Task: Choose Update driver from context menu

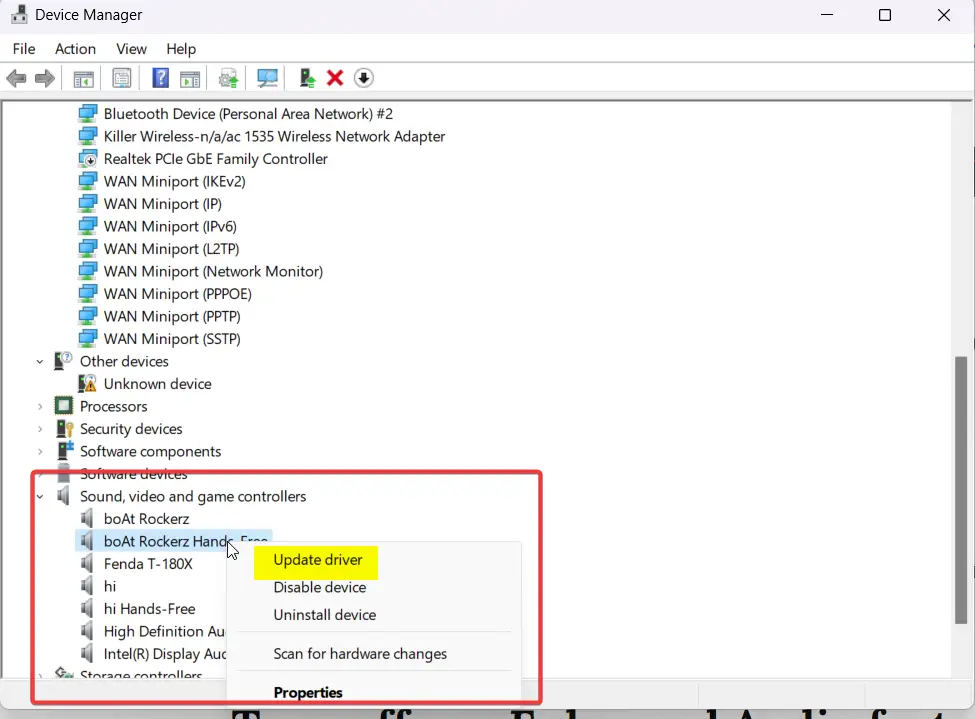Action: click(318, 560)
